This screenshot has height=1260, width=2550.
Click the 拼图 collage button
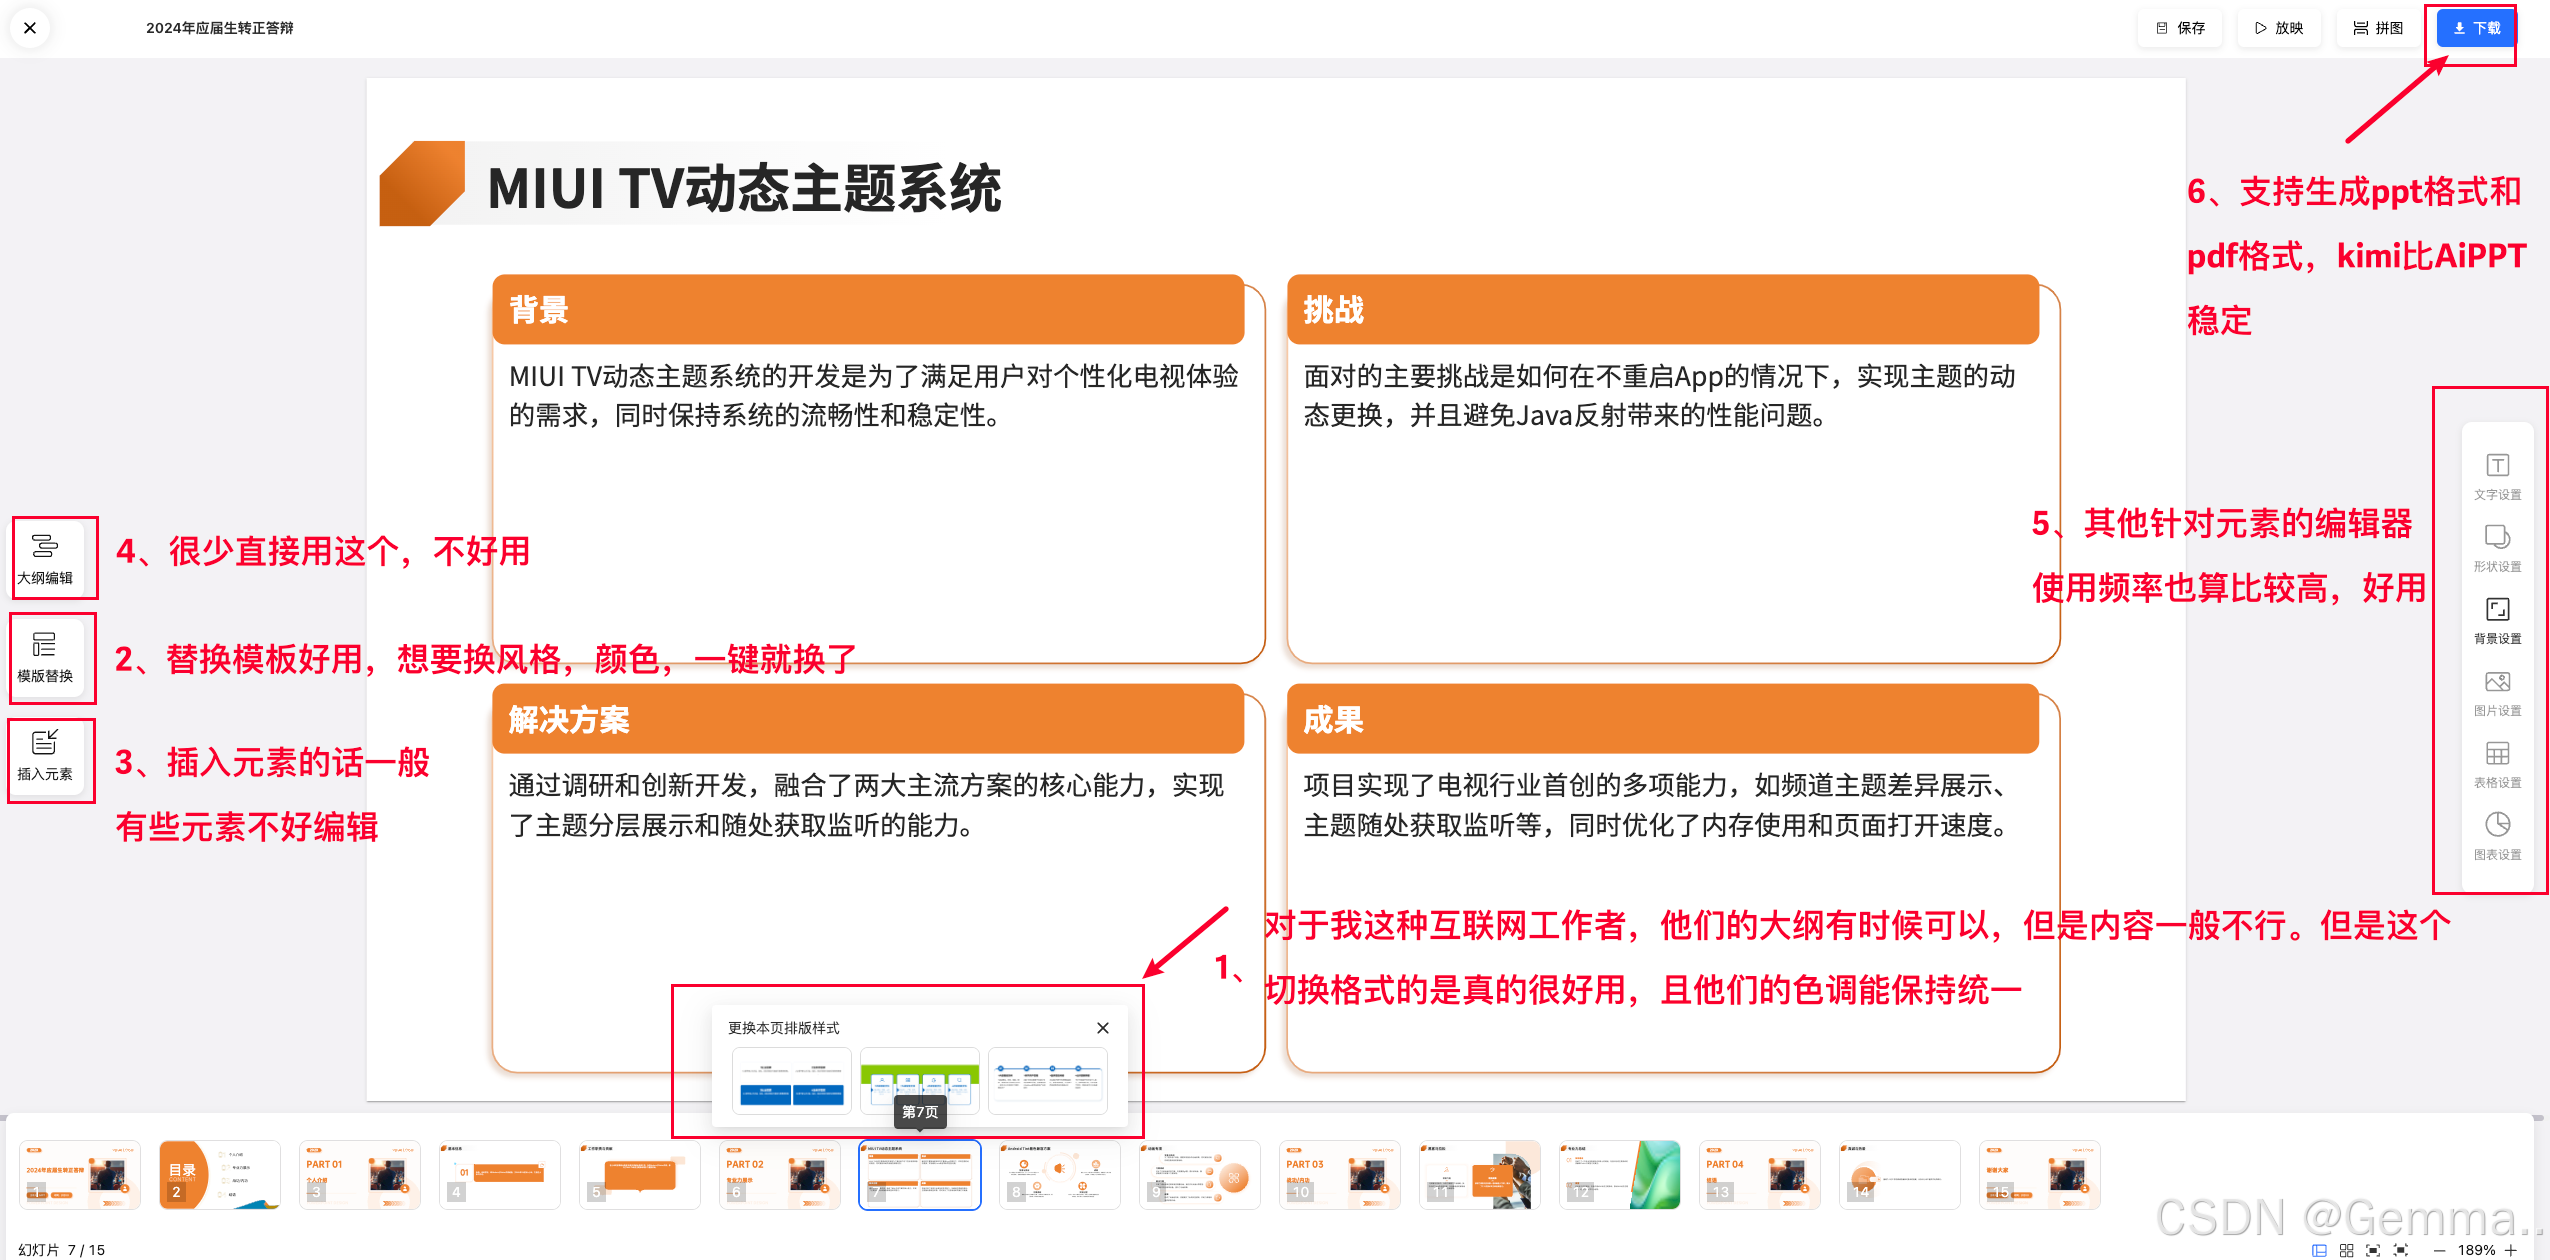tap(2377, 28)
